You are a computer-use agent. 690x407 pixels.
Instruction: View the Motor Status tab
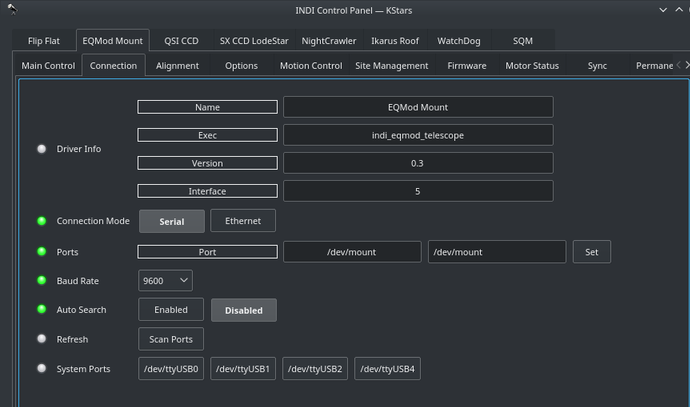(x=532, y=66)
